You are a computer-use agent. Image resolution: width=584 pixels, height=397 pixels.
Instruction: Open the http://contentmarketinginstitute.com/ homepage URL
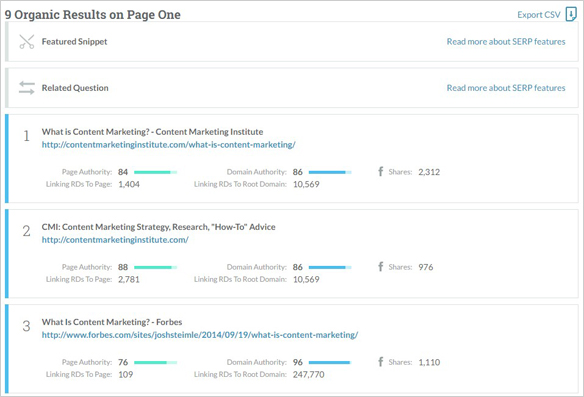coord(115,239)
